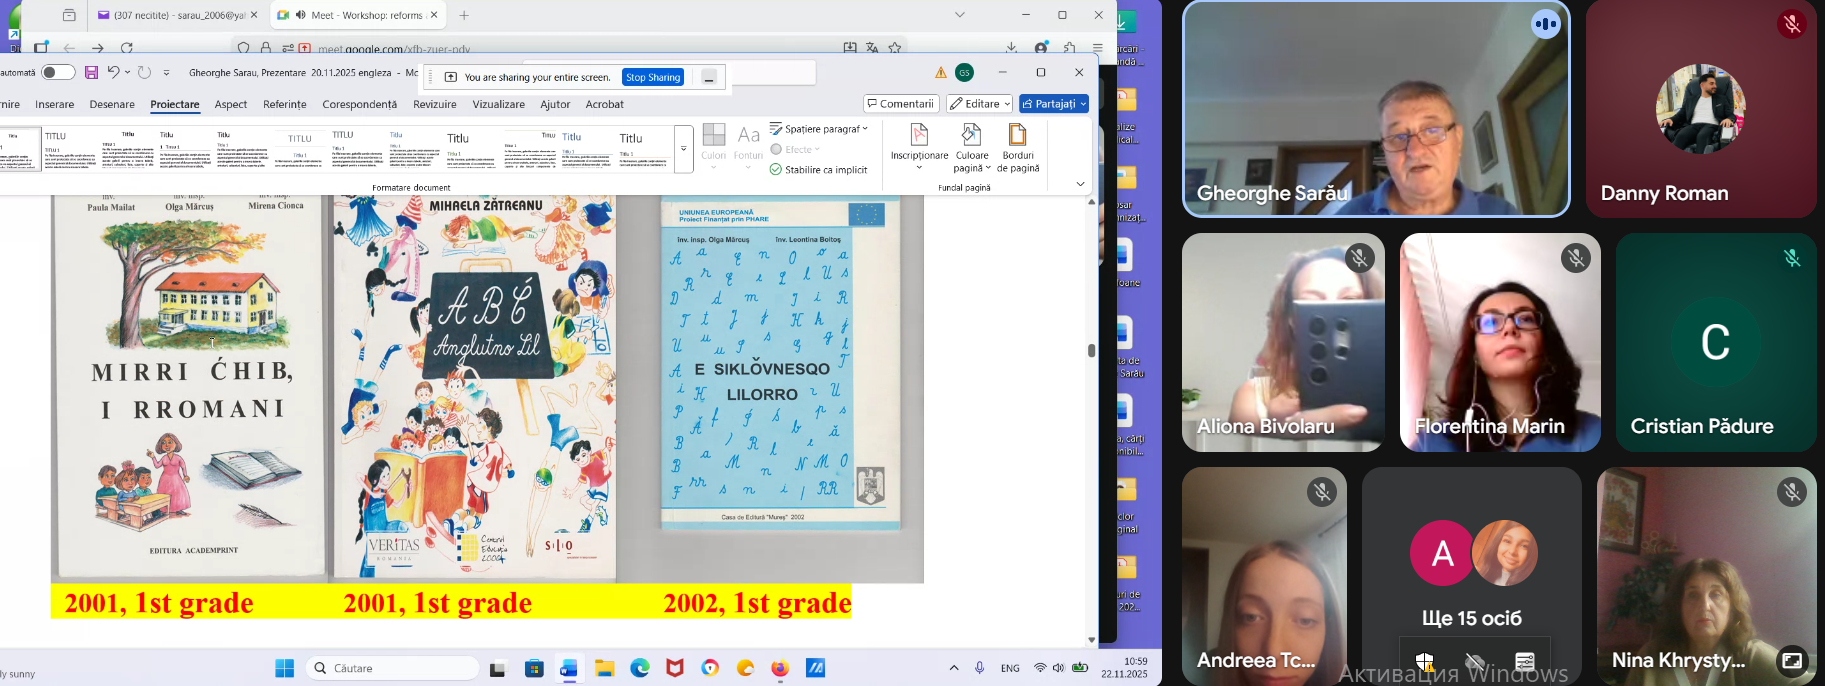
Task: Open the Referințe ribbon tab
Action: [x=285, y=104]
